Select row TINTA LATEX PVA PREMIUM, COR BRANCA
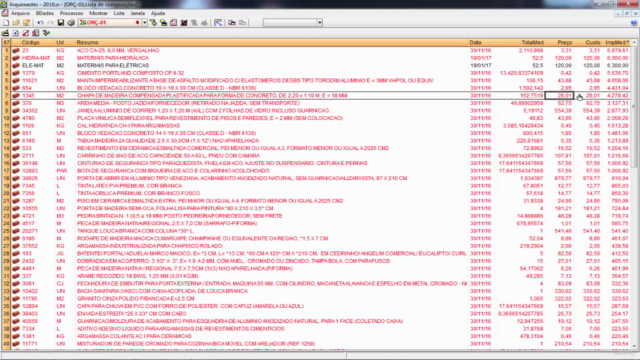 pos(316,186)
